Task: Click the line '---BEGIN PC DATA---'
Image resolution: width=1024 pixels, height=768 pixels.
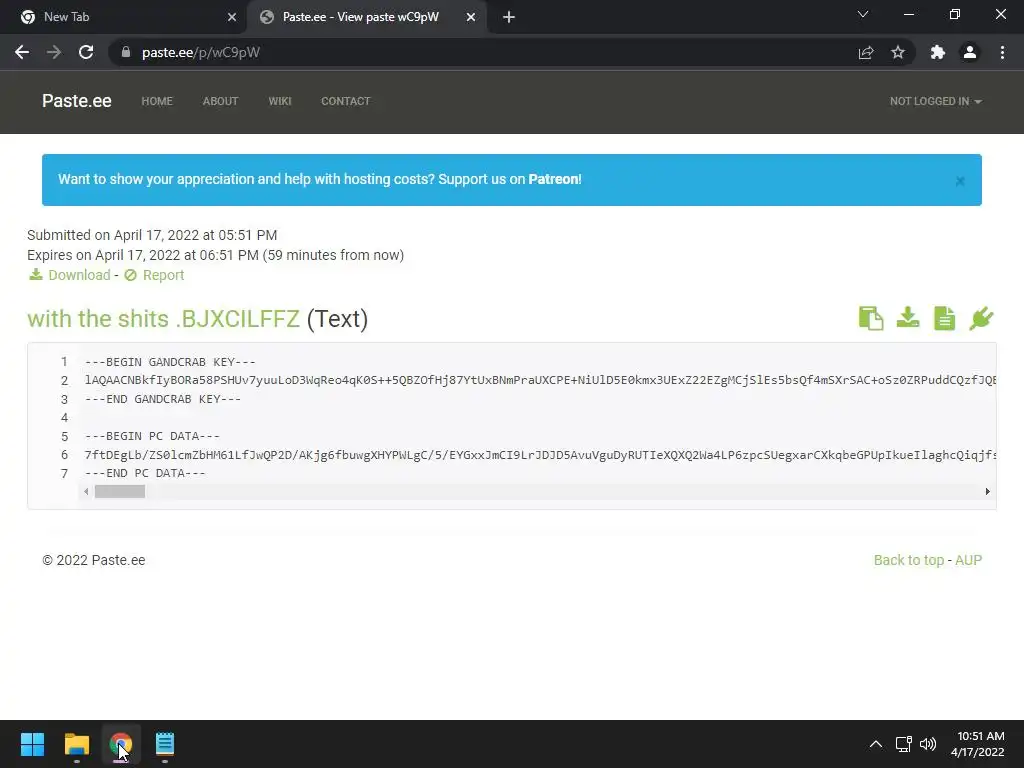Action: (x=152, y=436)
